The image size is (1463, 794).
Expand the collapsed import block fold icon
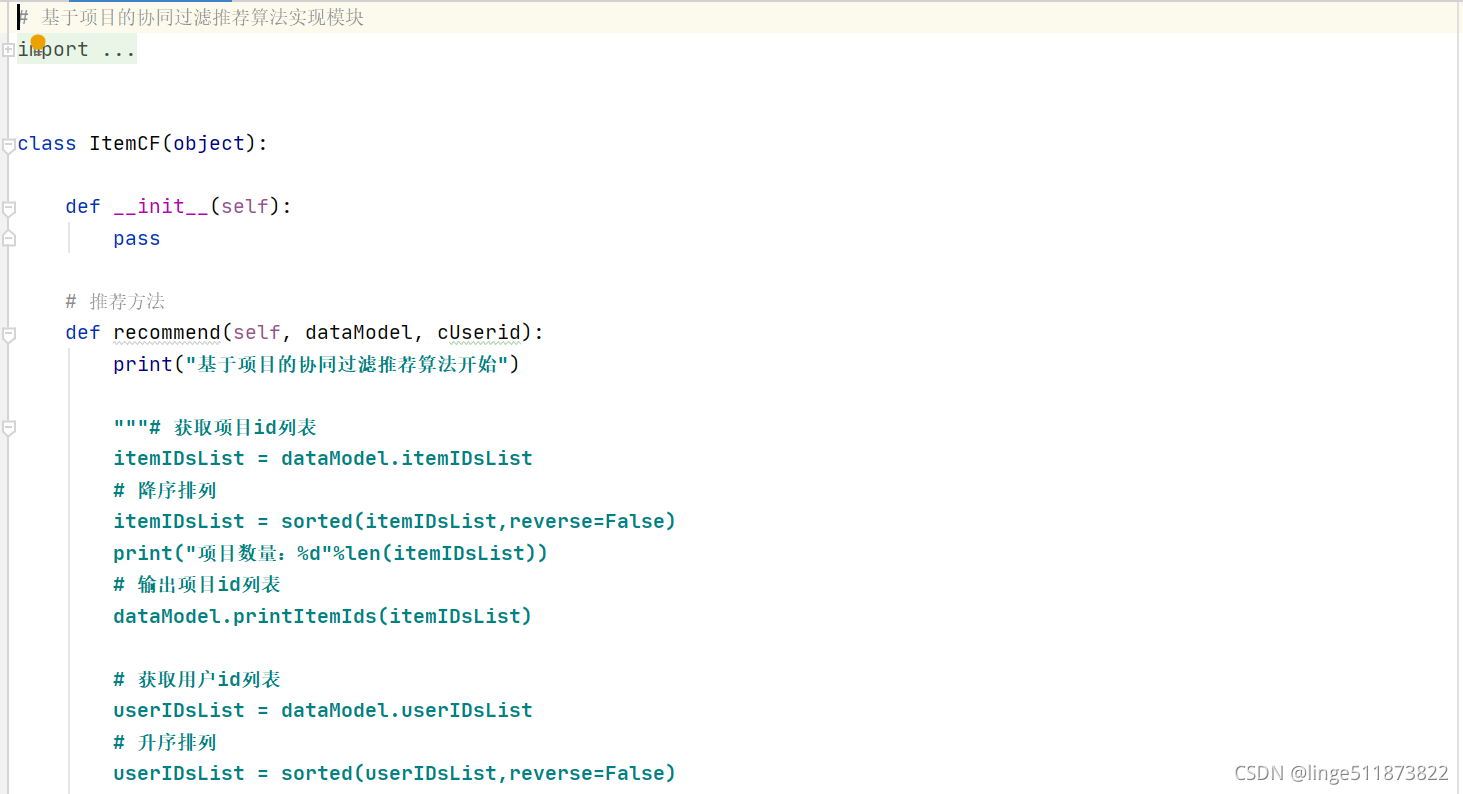[x=9, y=50]
